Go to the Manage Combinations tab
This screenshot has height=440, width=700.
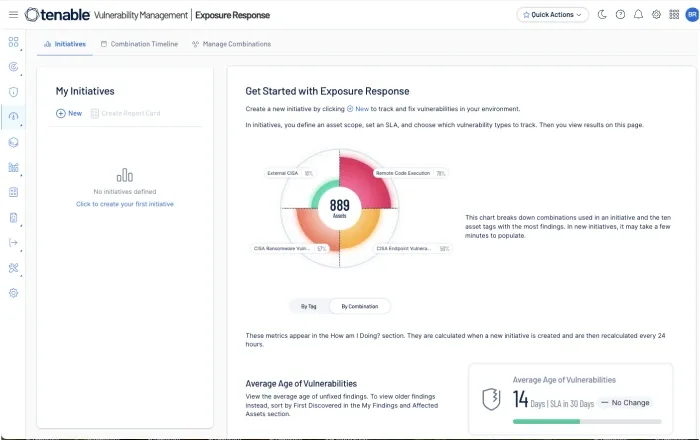(x=232, y=44)
